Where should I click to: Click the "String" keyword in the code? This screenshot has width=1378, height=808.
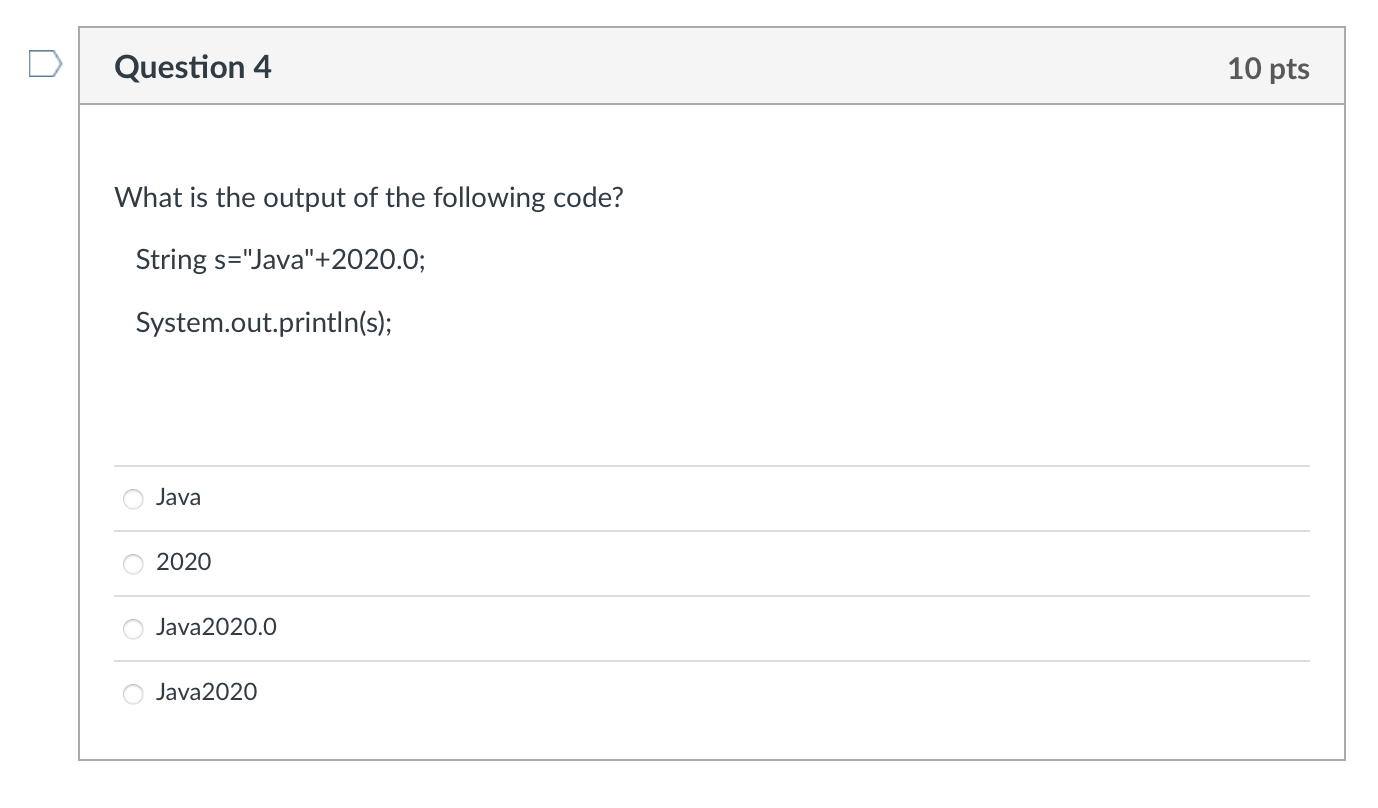point(170,260)
